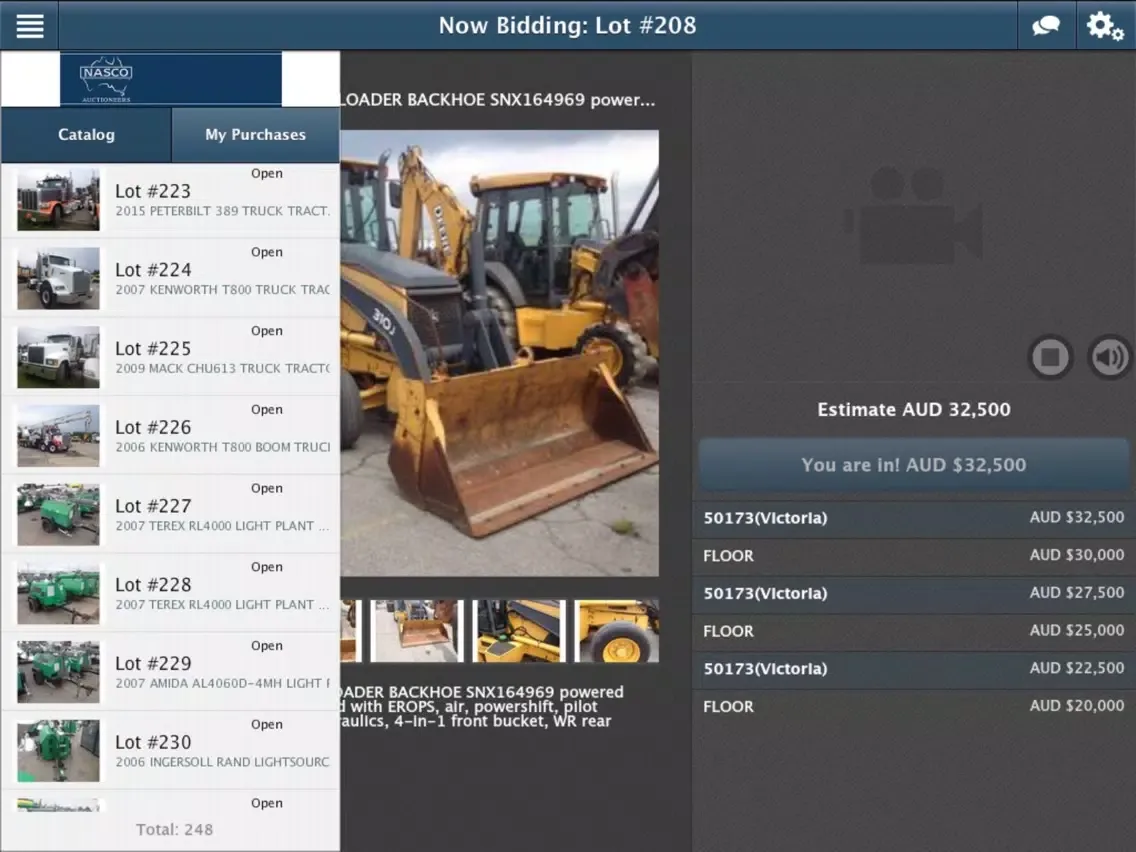Open the hamburger menu icon
Viewport: 1136px width, 852px height.
[30, 25]
